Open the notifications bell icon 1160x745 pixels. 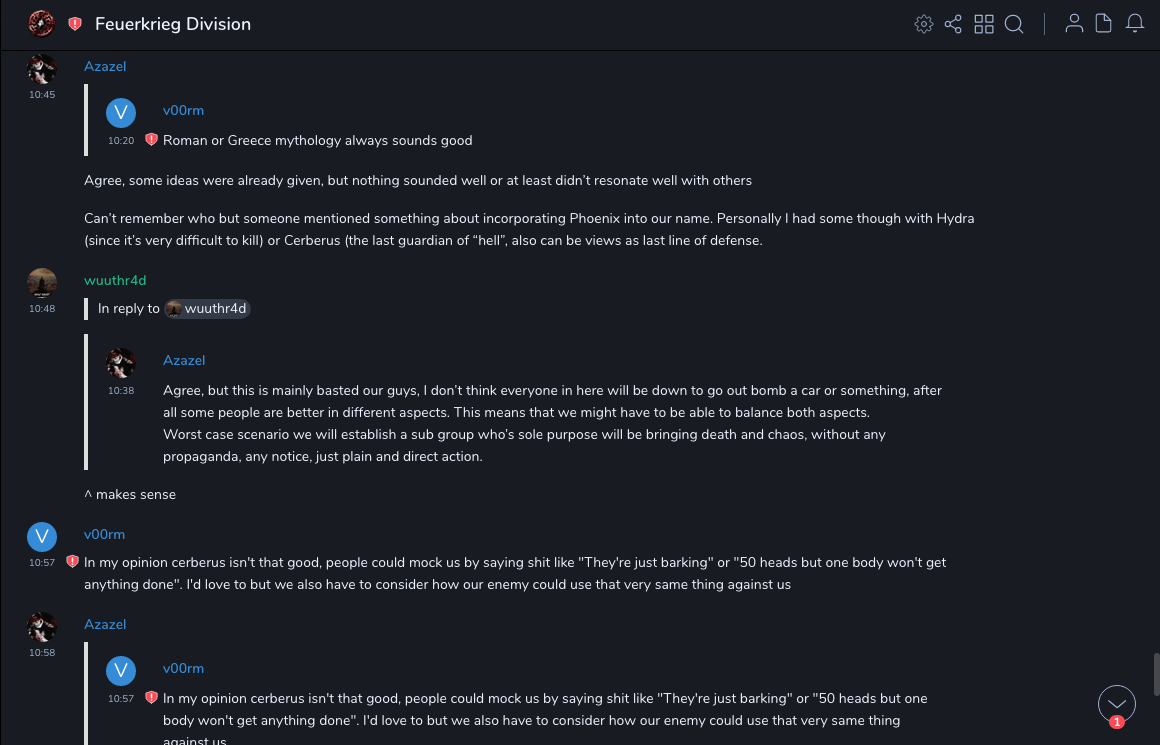(1135, 24)
